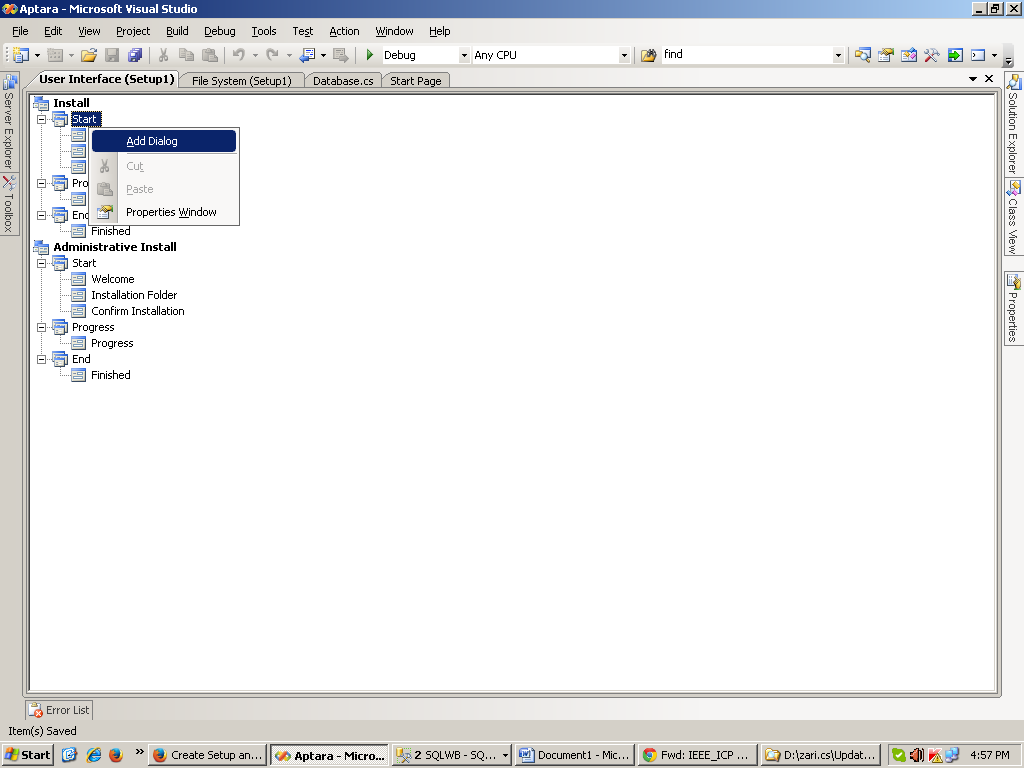
Task: Open Toolbox hammer-wrench toolbar icon
Action: 931,56
